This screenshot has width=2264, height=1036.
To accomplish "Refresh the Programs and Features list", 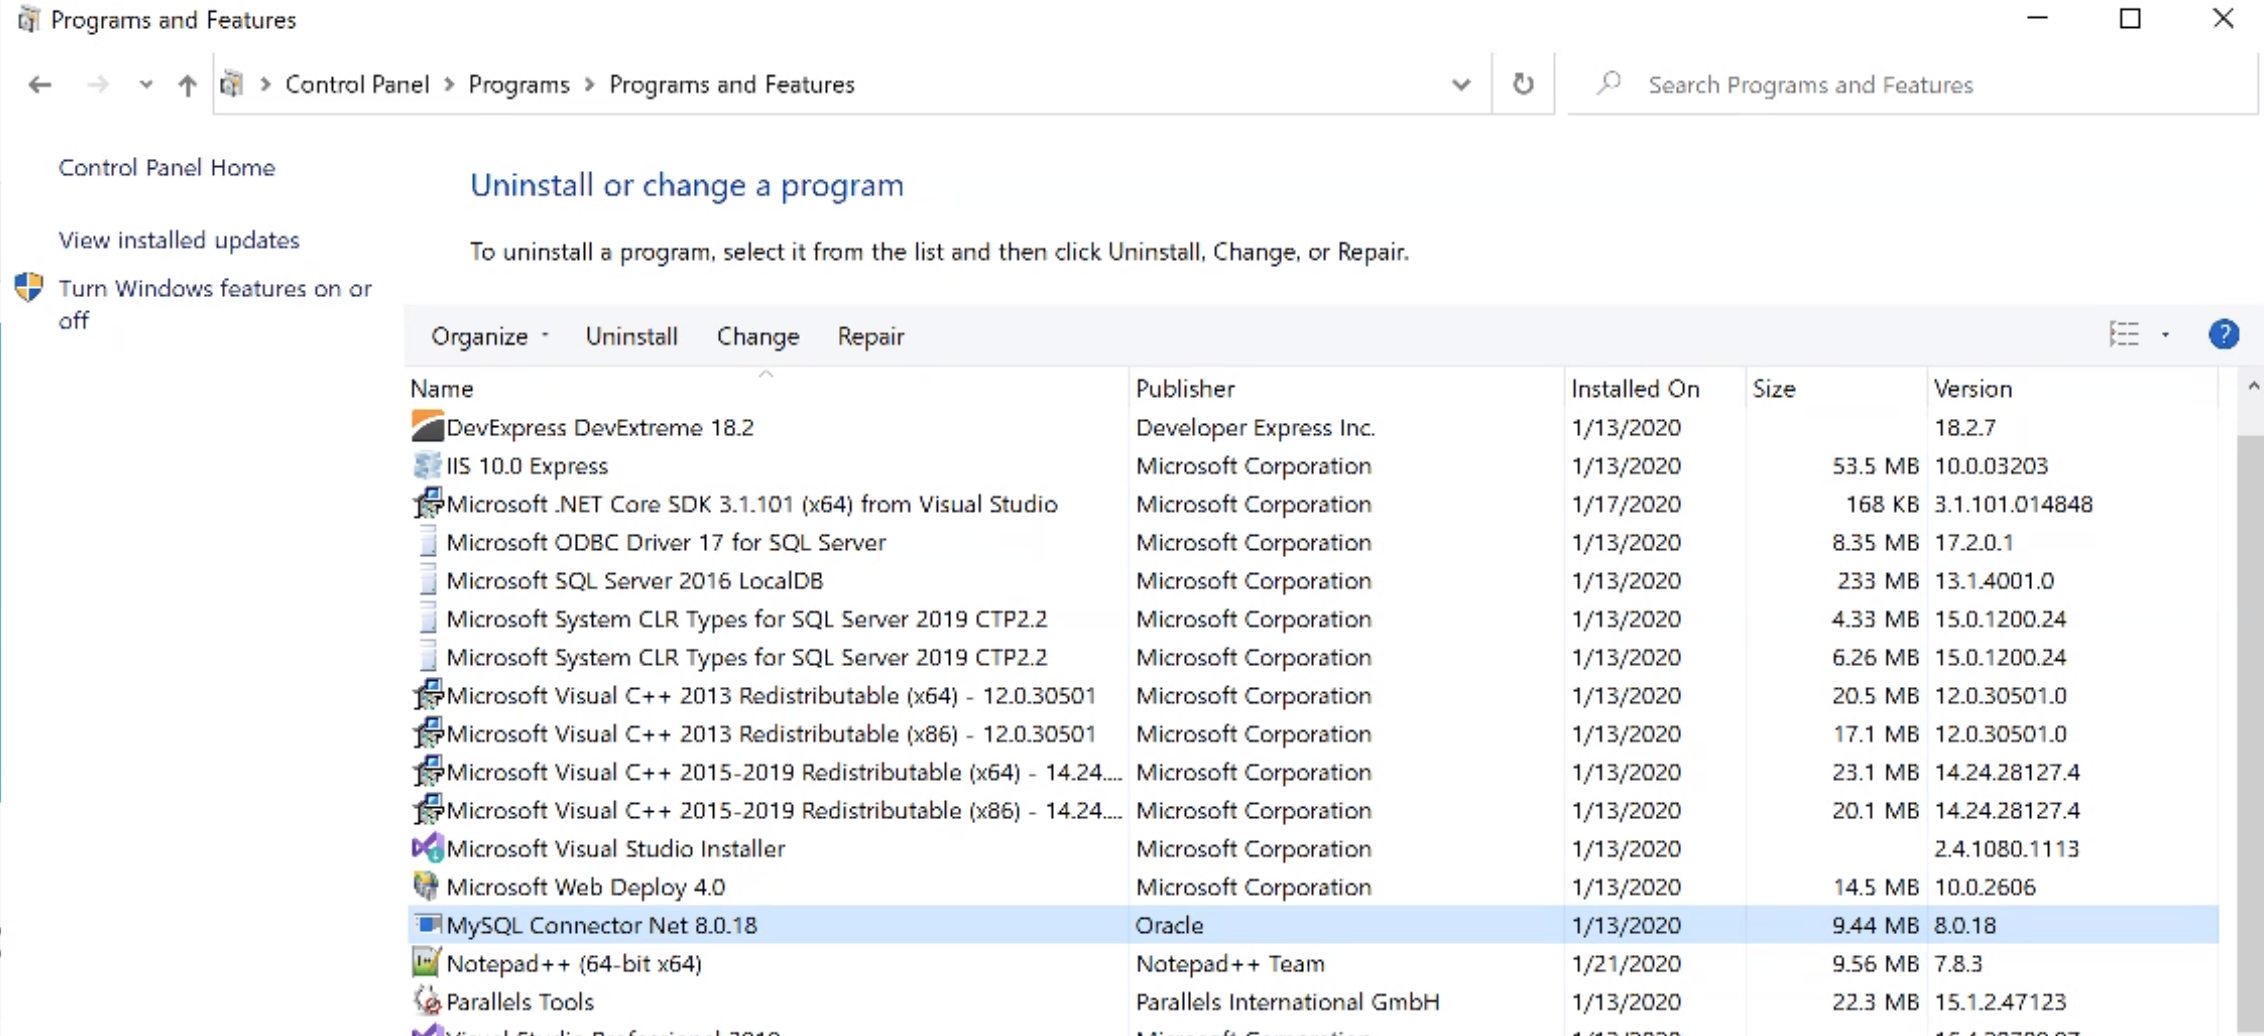I will [x=1522, y=84].
